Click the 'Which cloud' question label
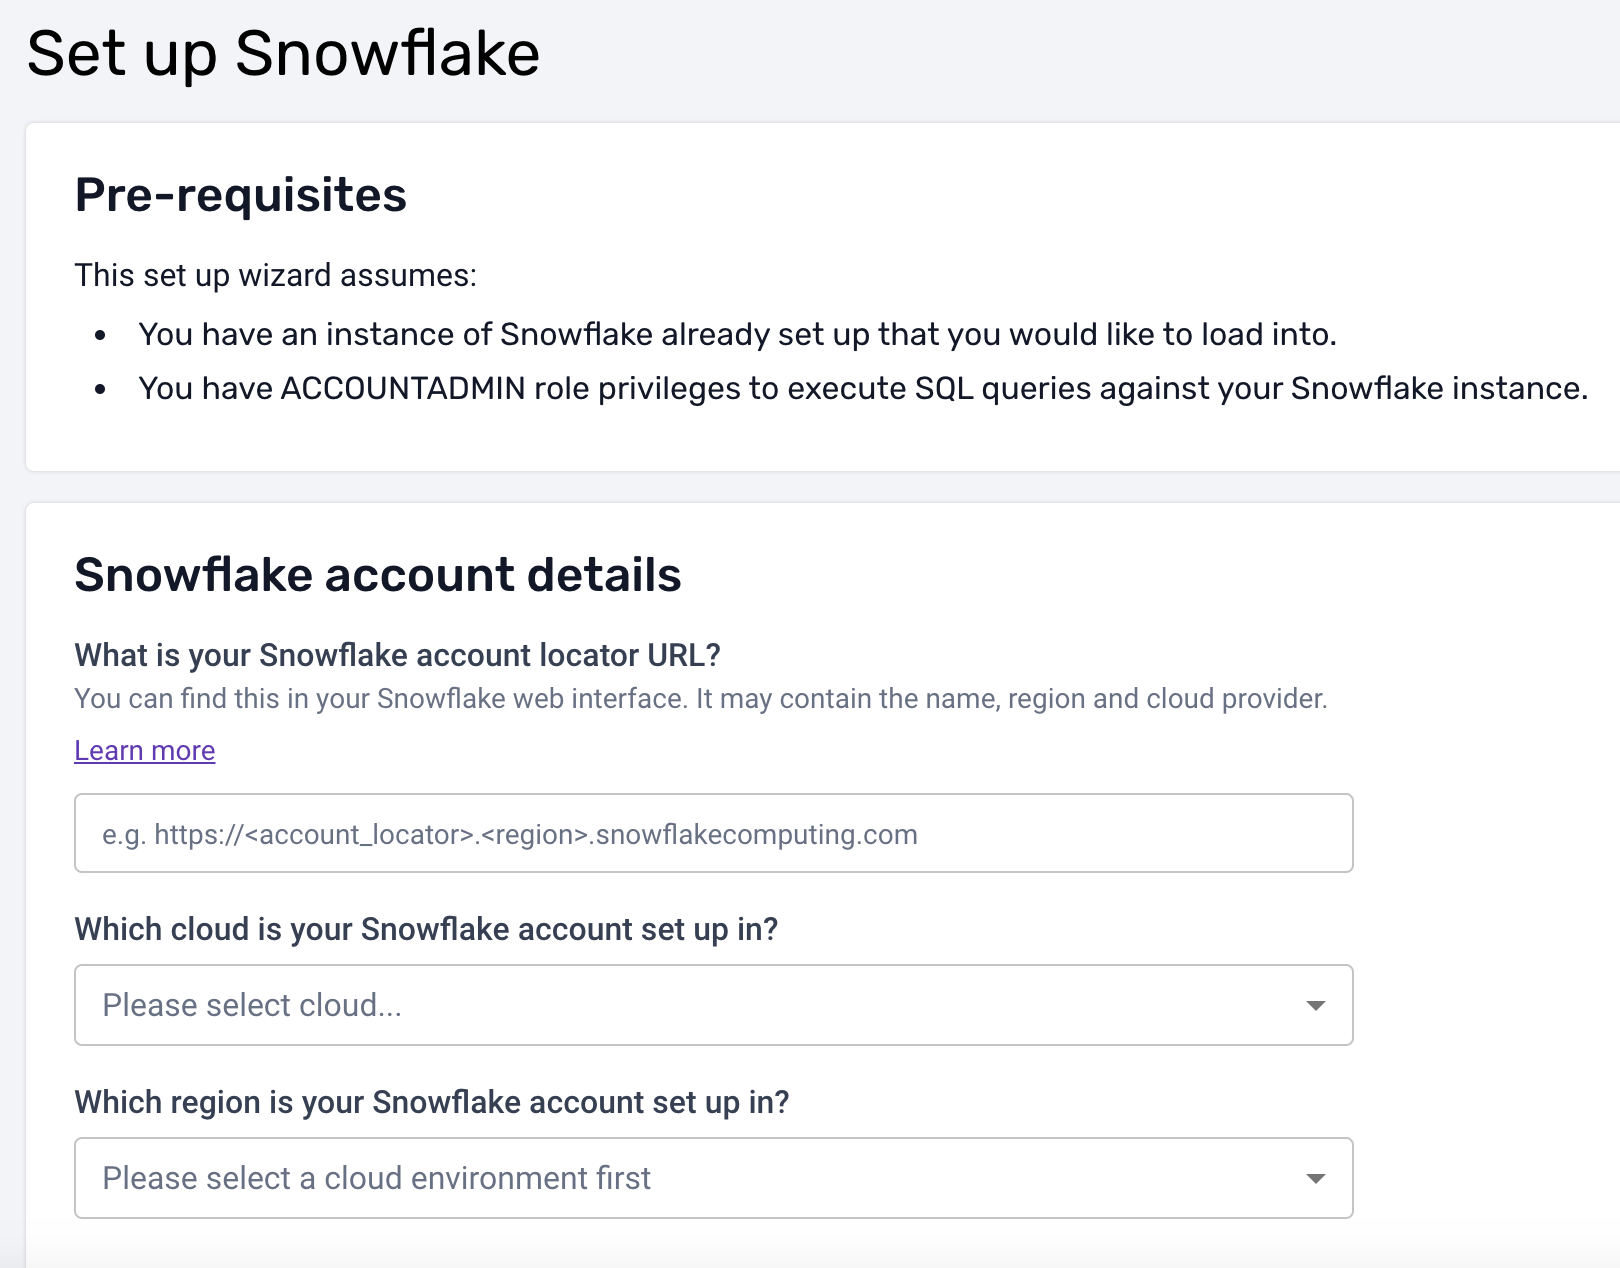The image size is (1620, 1268). pos(426,929)
